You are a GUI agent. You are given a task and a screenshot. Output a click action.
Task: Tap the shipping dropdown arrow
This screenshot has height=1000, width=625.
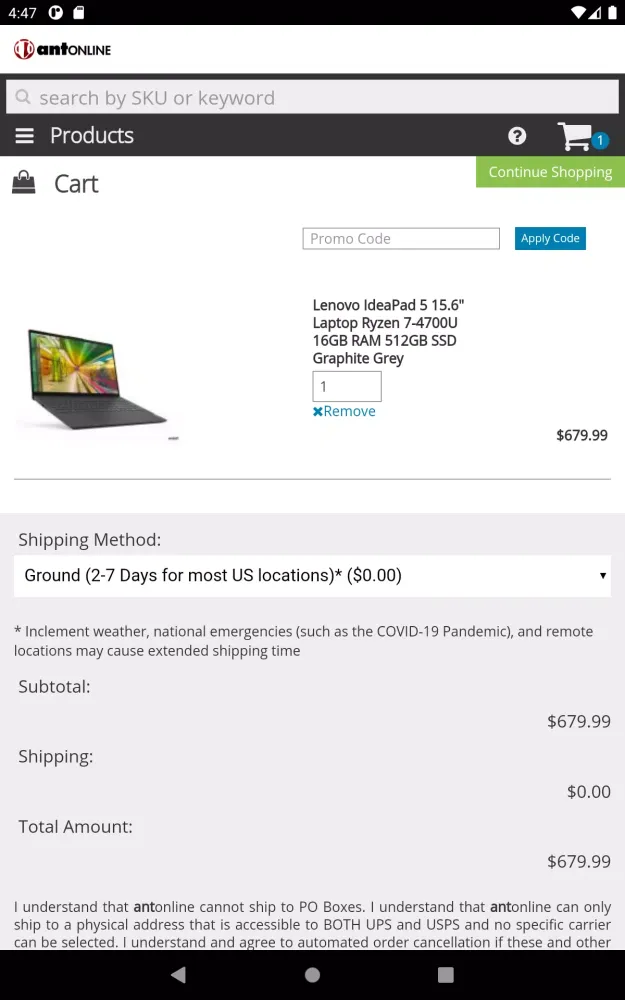[x=603, y=575]
